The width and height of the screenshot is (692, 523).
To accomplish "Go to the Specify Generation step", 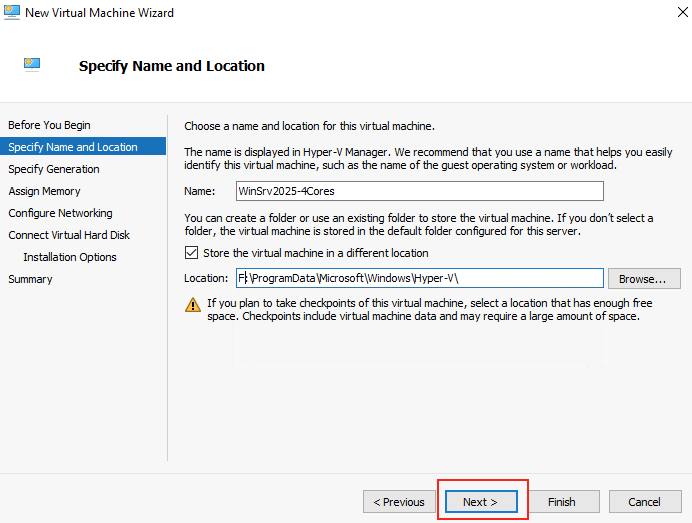I will (x=54, y=169).
